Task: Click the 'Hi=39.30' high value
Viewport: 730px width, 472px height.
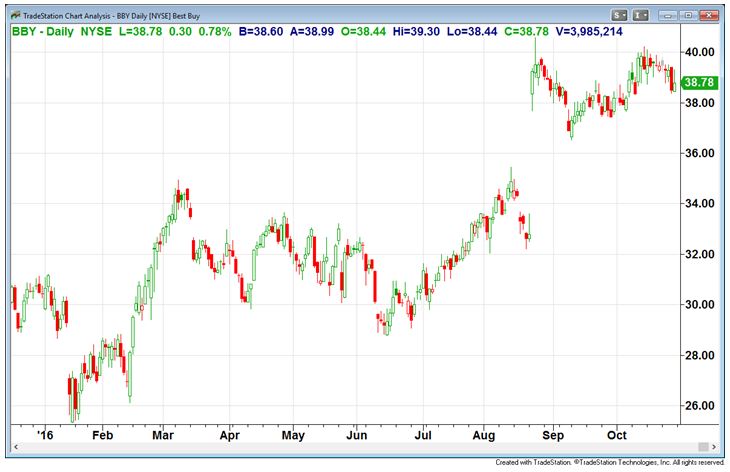Action: [416, 32]
